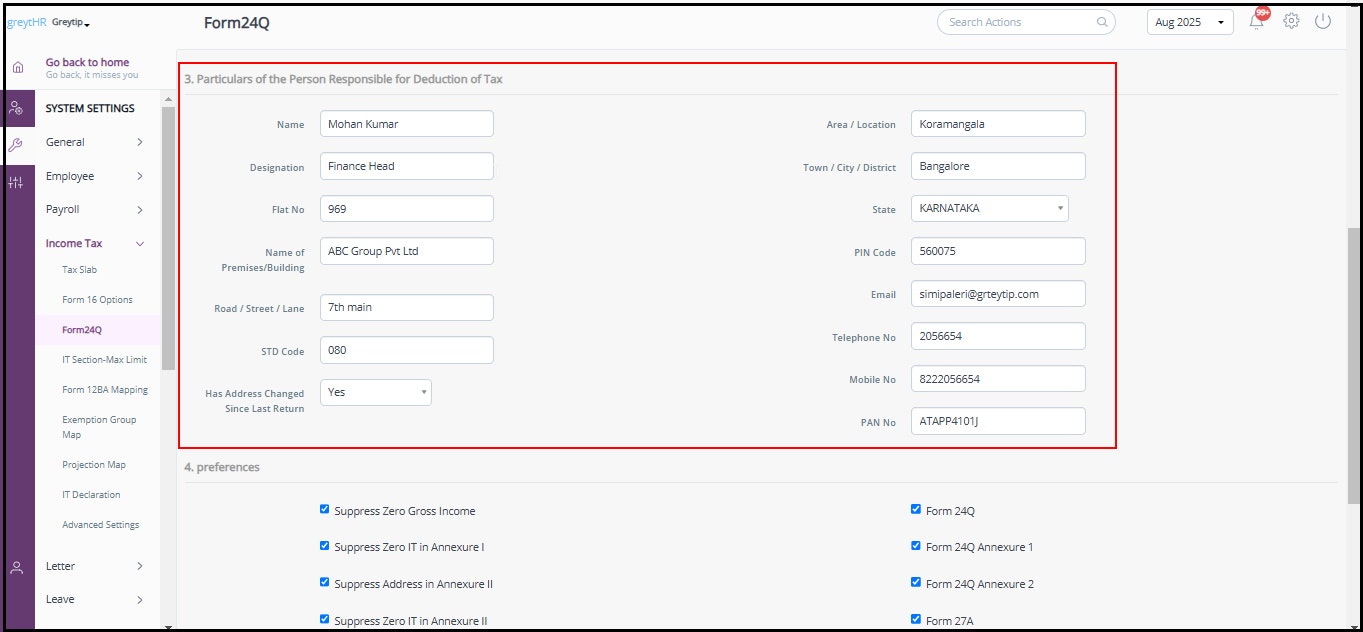Screen dimensions: 1363x632
Task: Open the Aug 2025 month selector
Action: (x=1189, y=22)
